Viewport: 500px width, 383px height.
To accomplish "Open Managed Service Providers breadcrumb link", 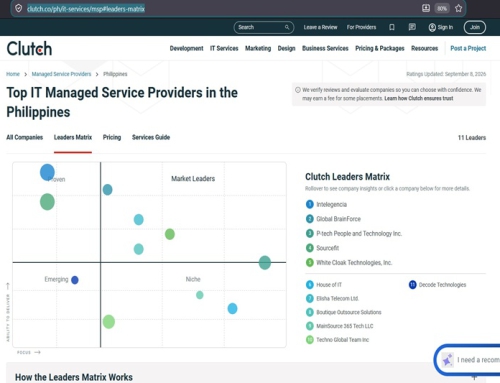I will coord(61,74).
